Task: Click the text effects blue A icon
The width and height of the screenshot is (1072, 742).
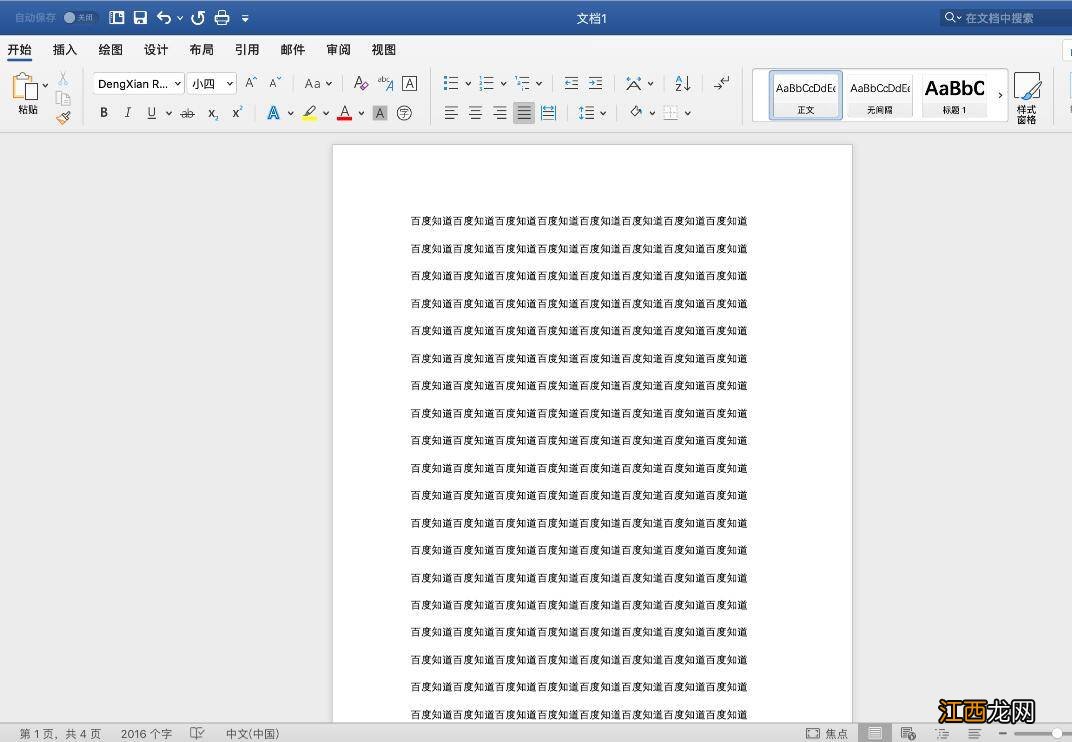Action: 273,113
